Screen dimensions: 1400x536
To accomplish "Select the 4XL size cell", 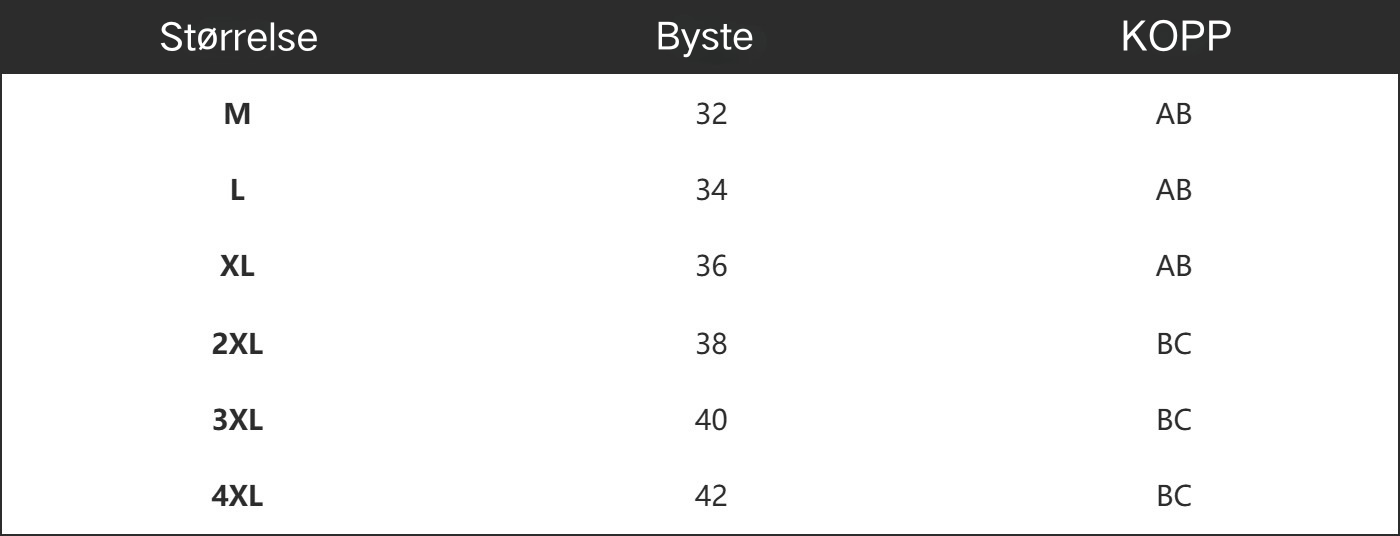I will click(x=237, y=496).
